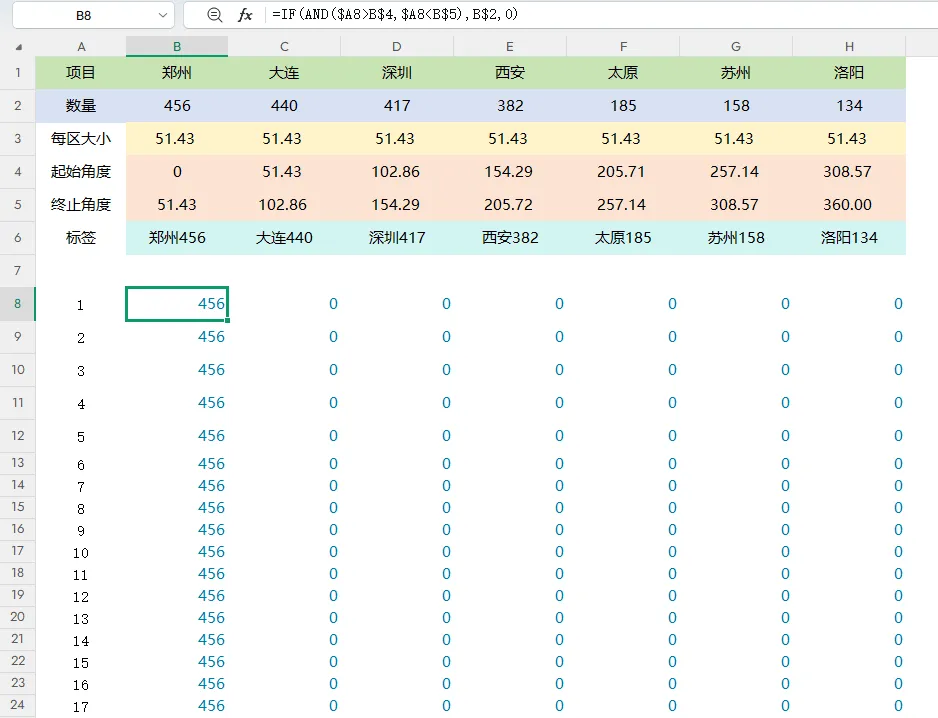Screen dimensions: 938x718
Task: Click header cell 太原
Action: [x=623, y=73]
